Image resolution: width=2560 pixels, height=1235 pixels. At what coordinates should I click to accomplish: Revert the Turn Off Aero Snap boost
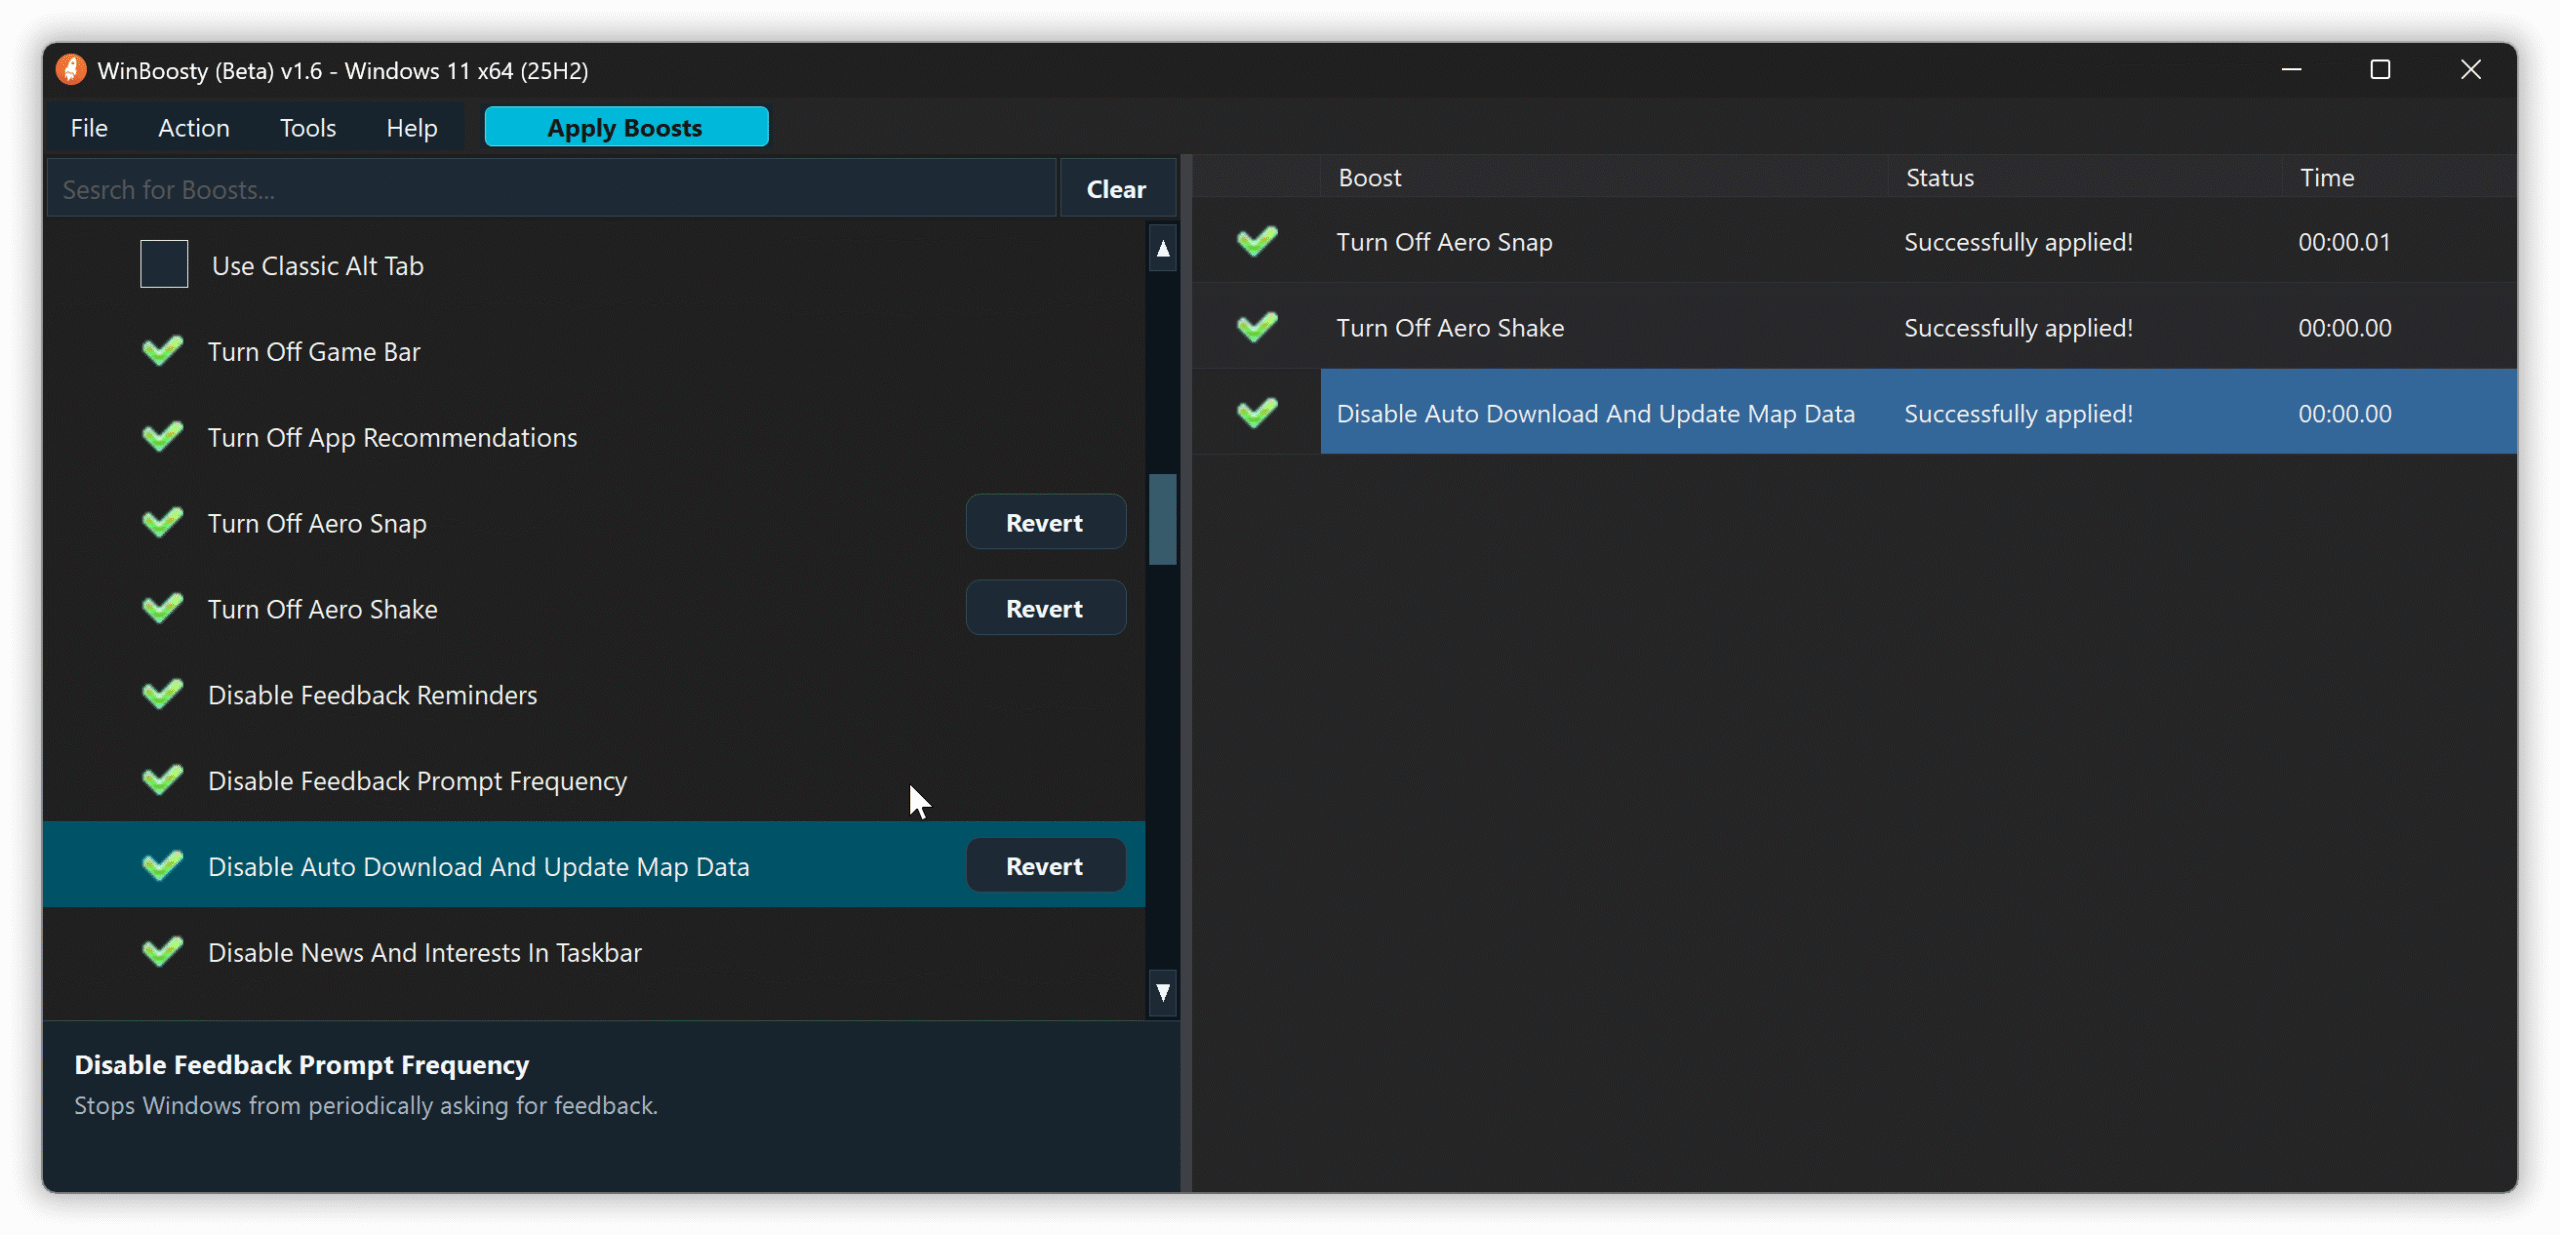pyautogui.click(x=1045, y=522)
